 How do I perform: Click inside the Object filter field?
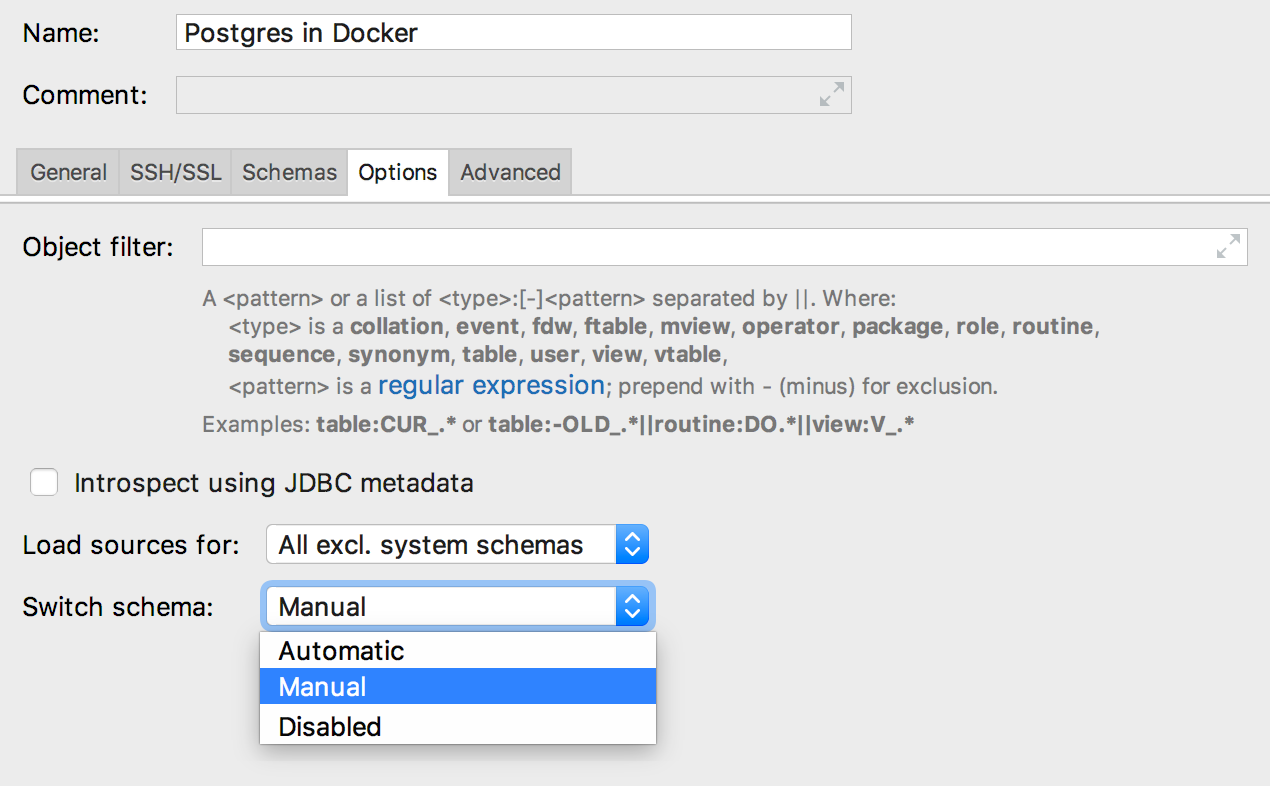[700, 247]
